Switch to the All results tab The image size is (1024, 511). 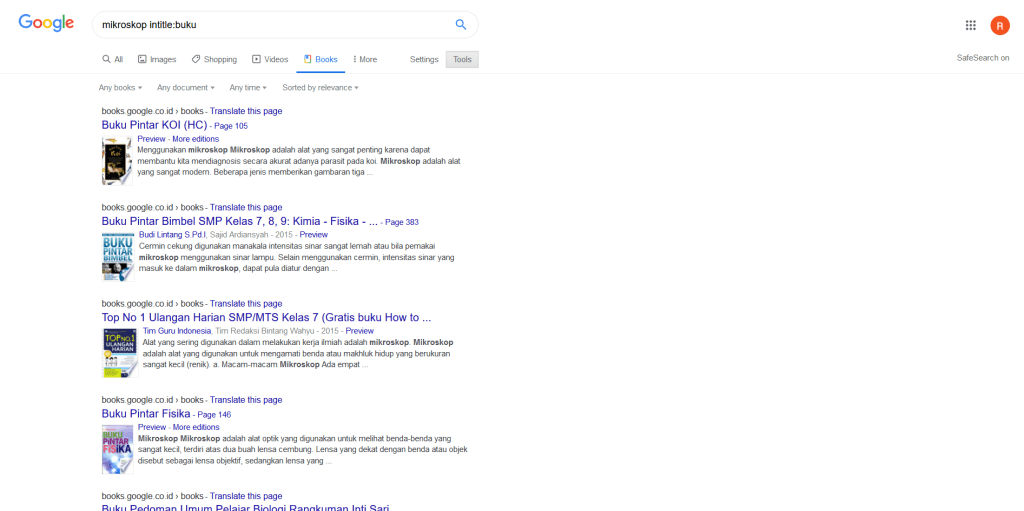(112, 59)
